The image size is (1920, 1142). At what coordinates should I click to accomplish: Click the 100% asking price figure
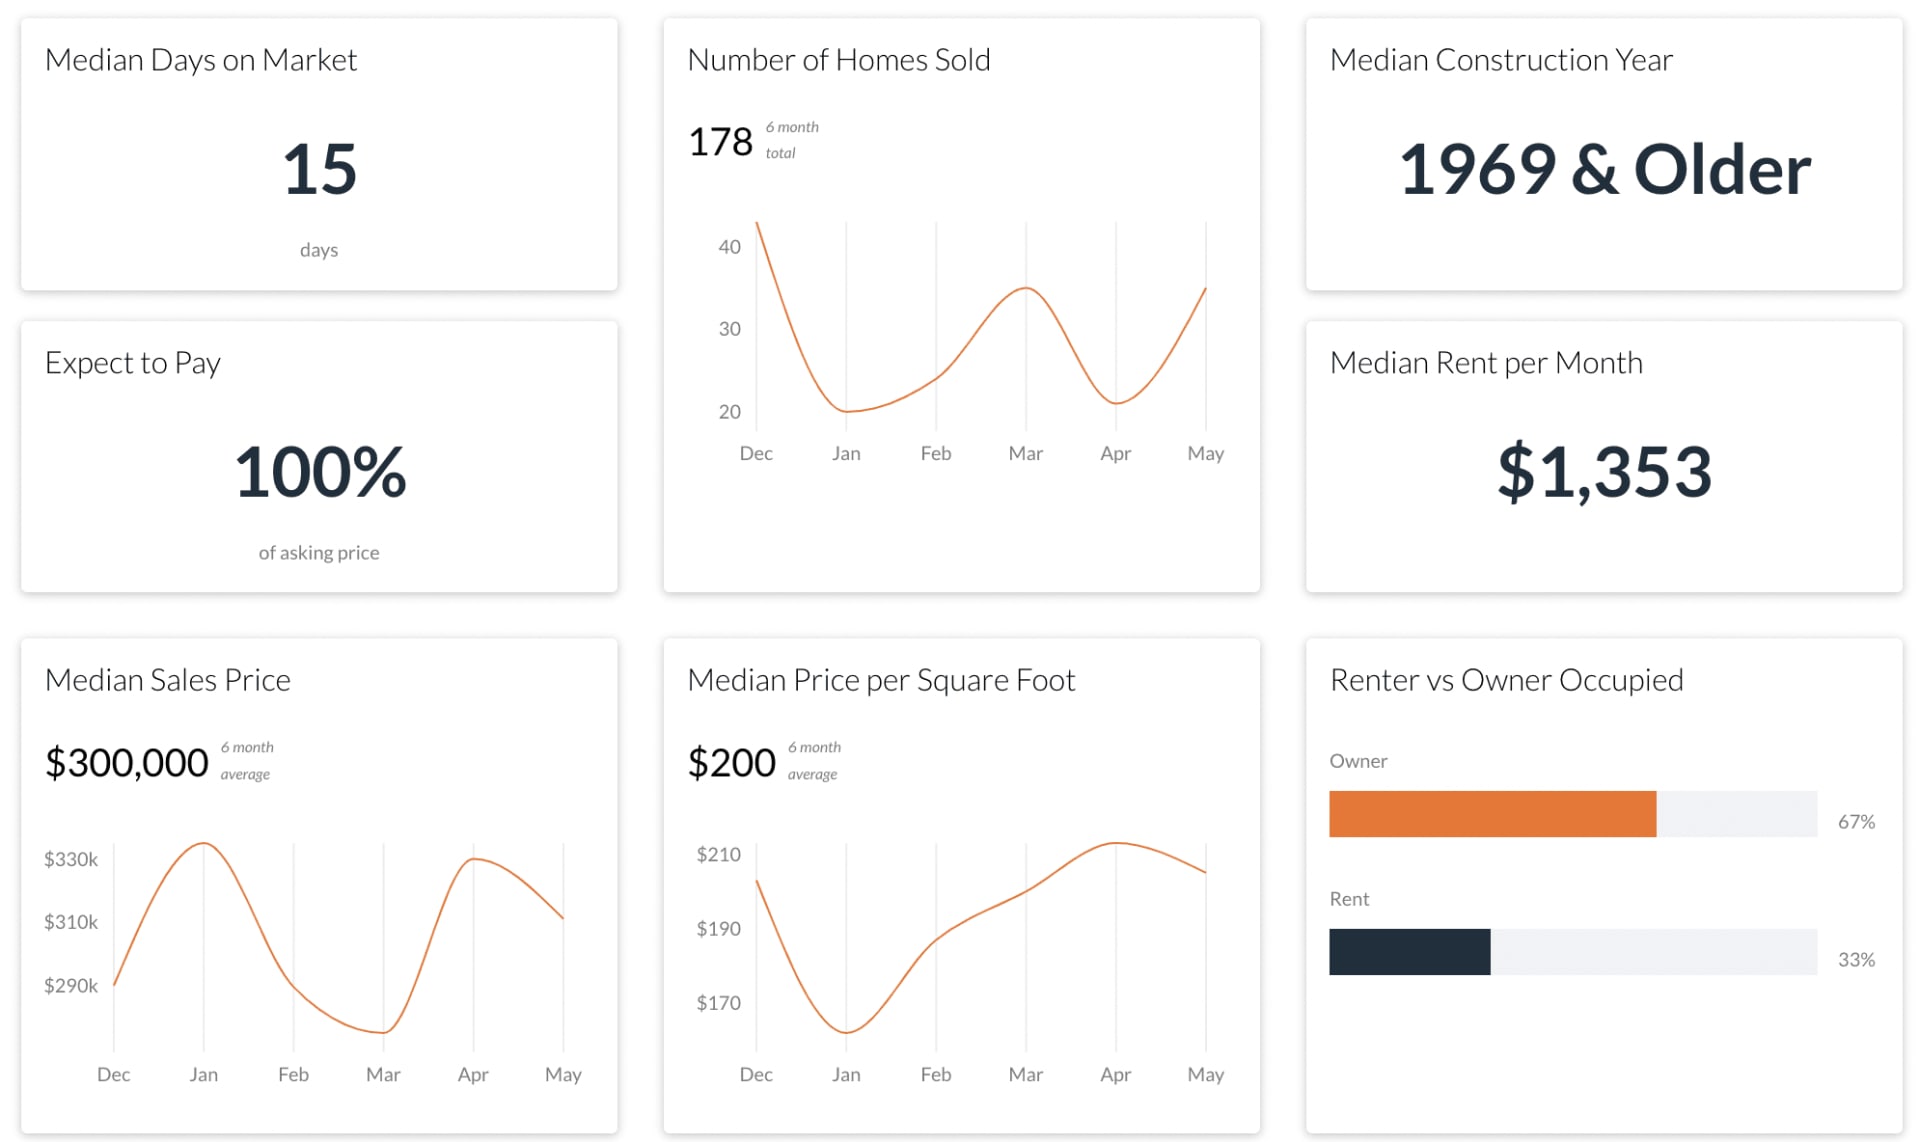coord(319,472)
